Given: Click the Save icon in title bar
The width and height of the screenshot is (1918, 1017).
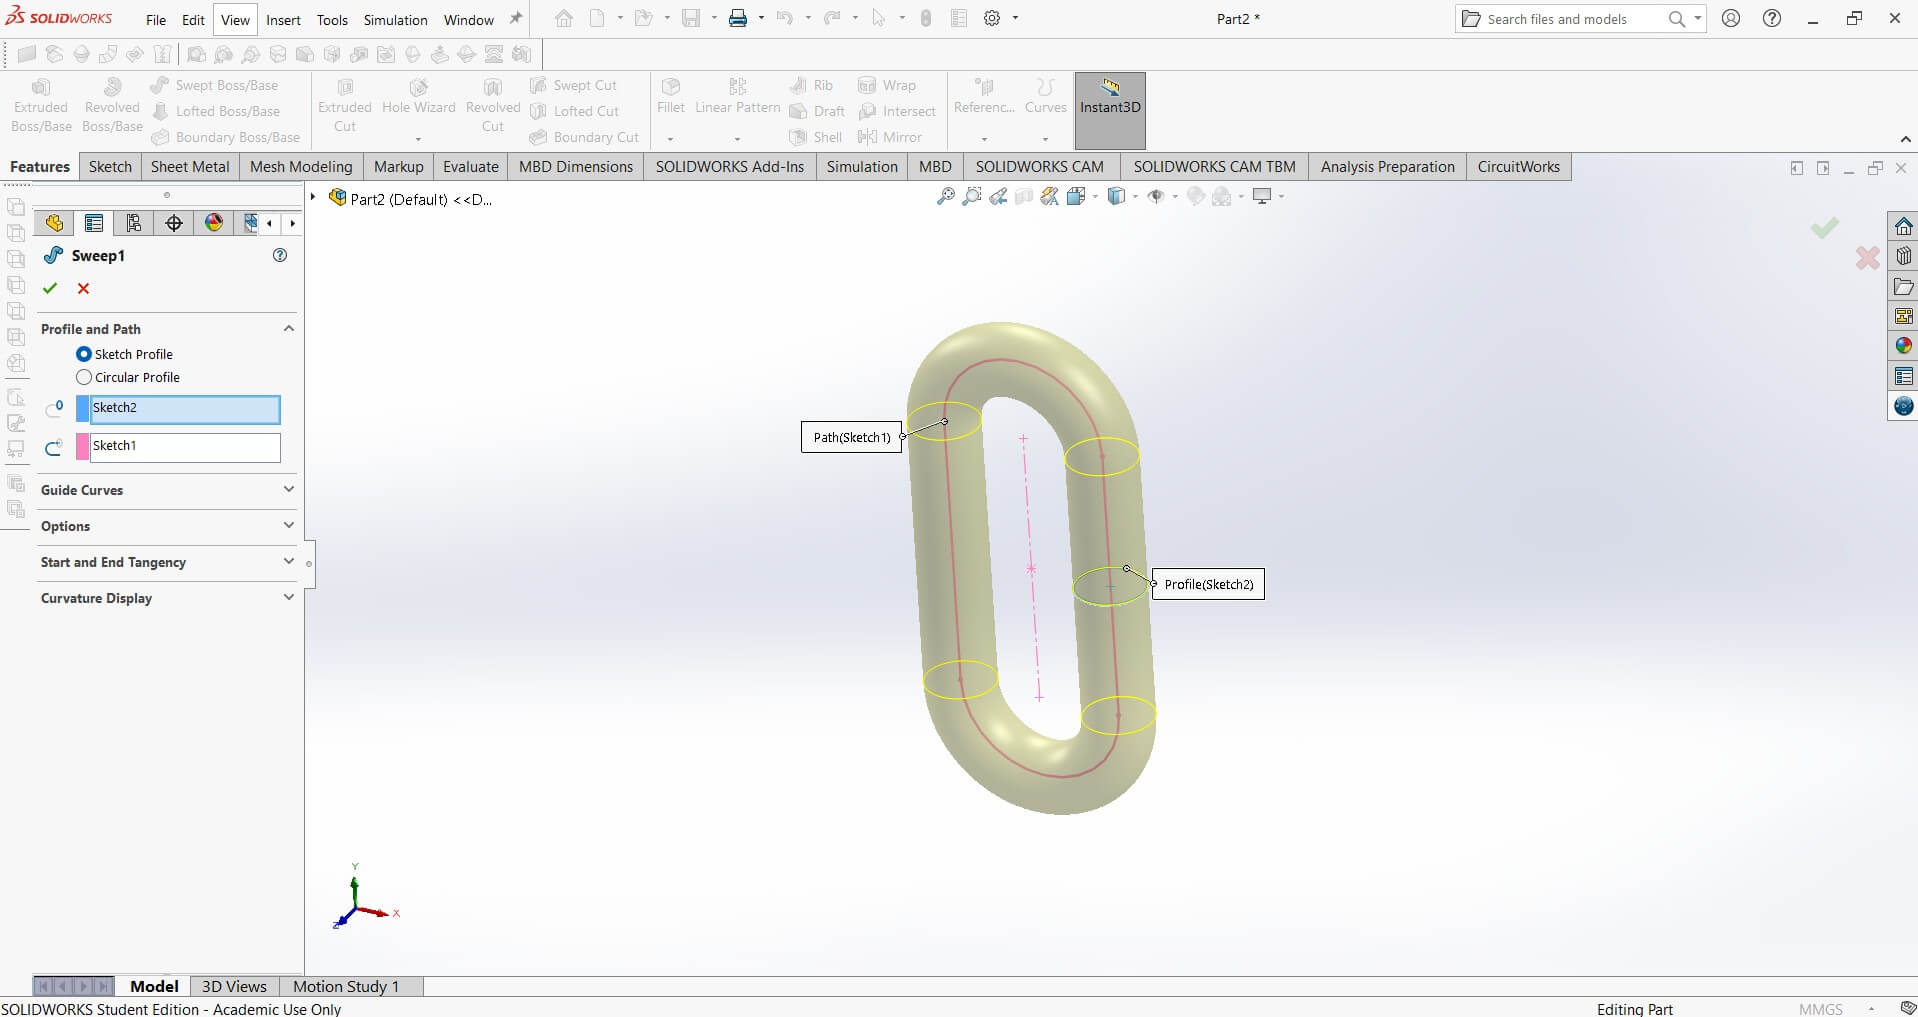Looking at the screenshot, I should pyautogui.click(x=691, y=18).
